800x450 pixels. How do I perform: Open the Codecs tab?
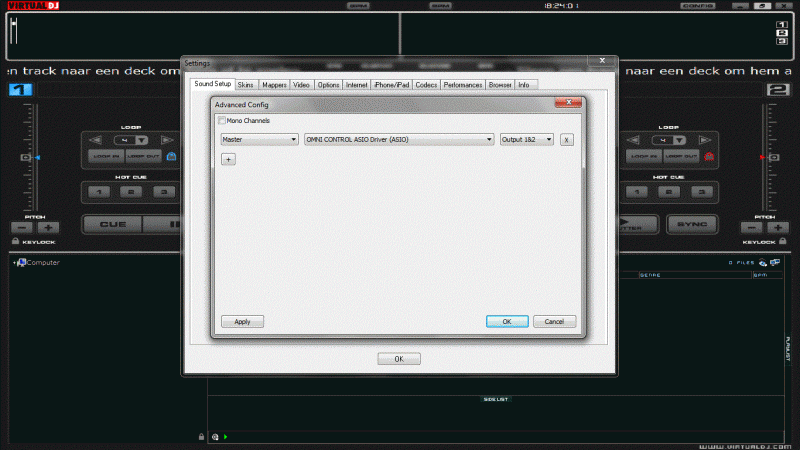426,85
